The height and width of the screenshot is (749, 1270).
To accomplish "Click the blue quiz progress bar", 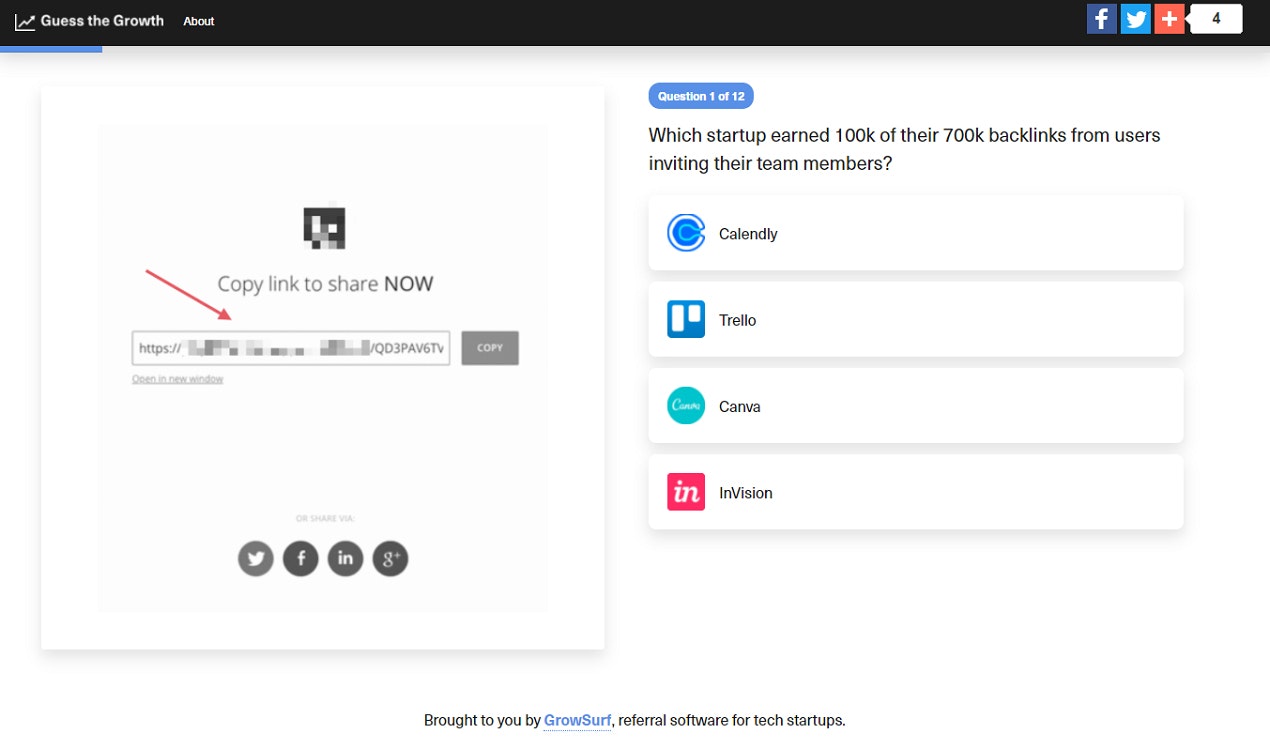I will [x=51, y=49].
